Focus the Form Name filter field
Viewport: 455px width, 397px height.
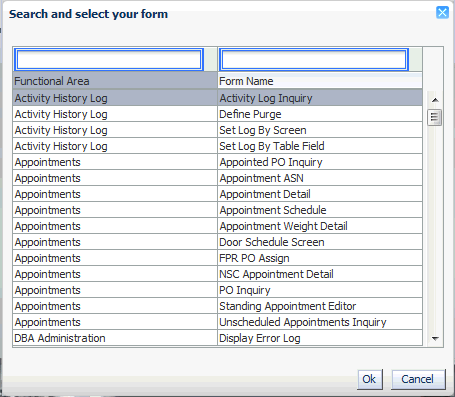[x=313, y=60]
